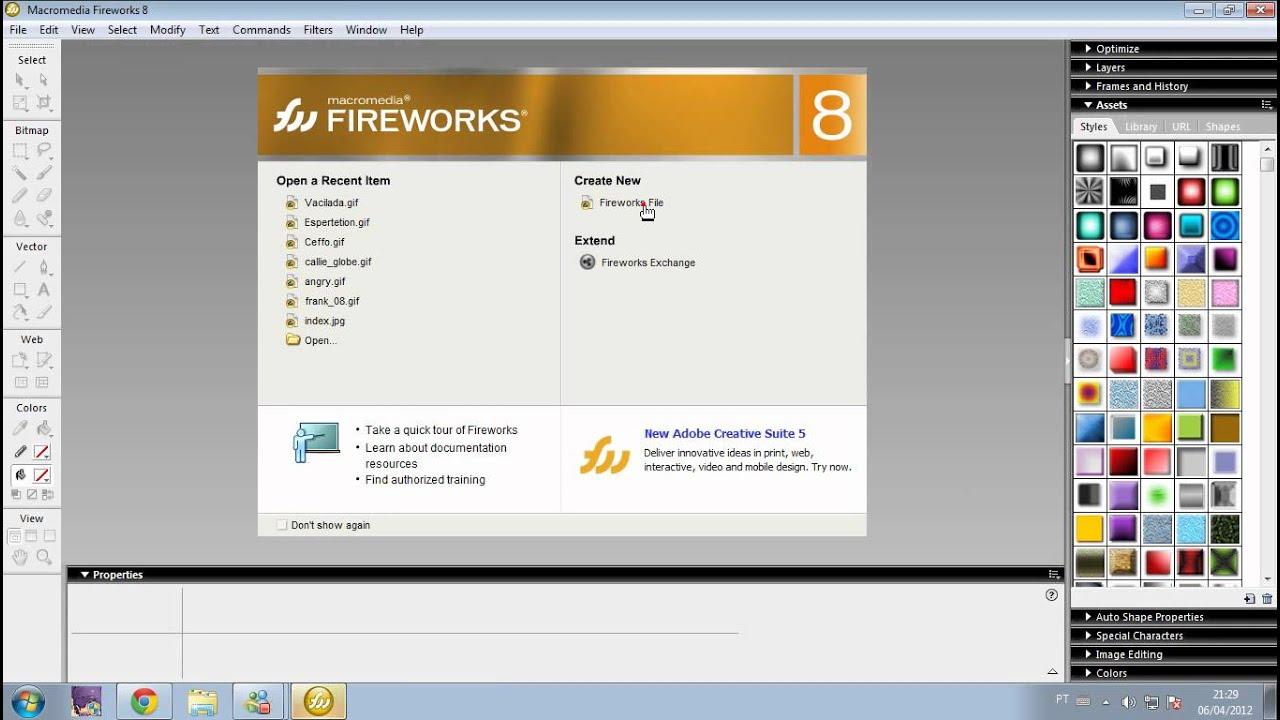This screenshot has height=720, width=1280.
Task: Expand the Frames and History panel
Action: [1141, 87]
